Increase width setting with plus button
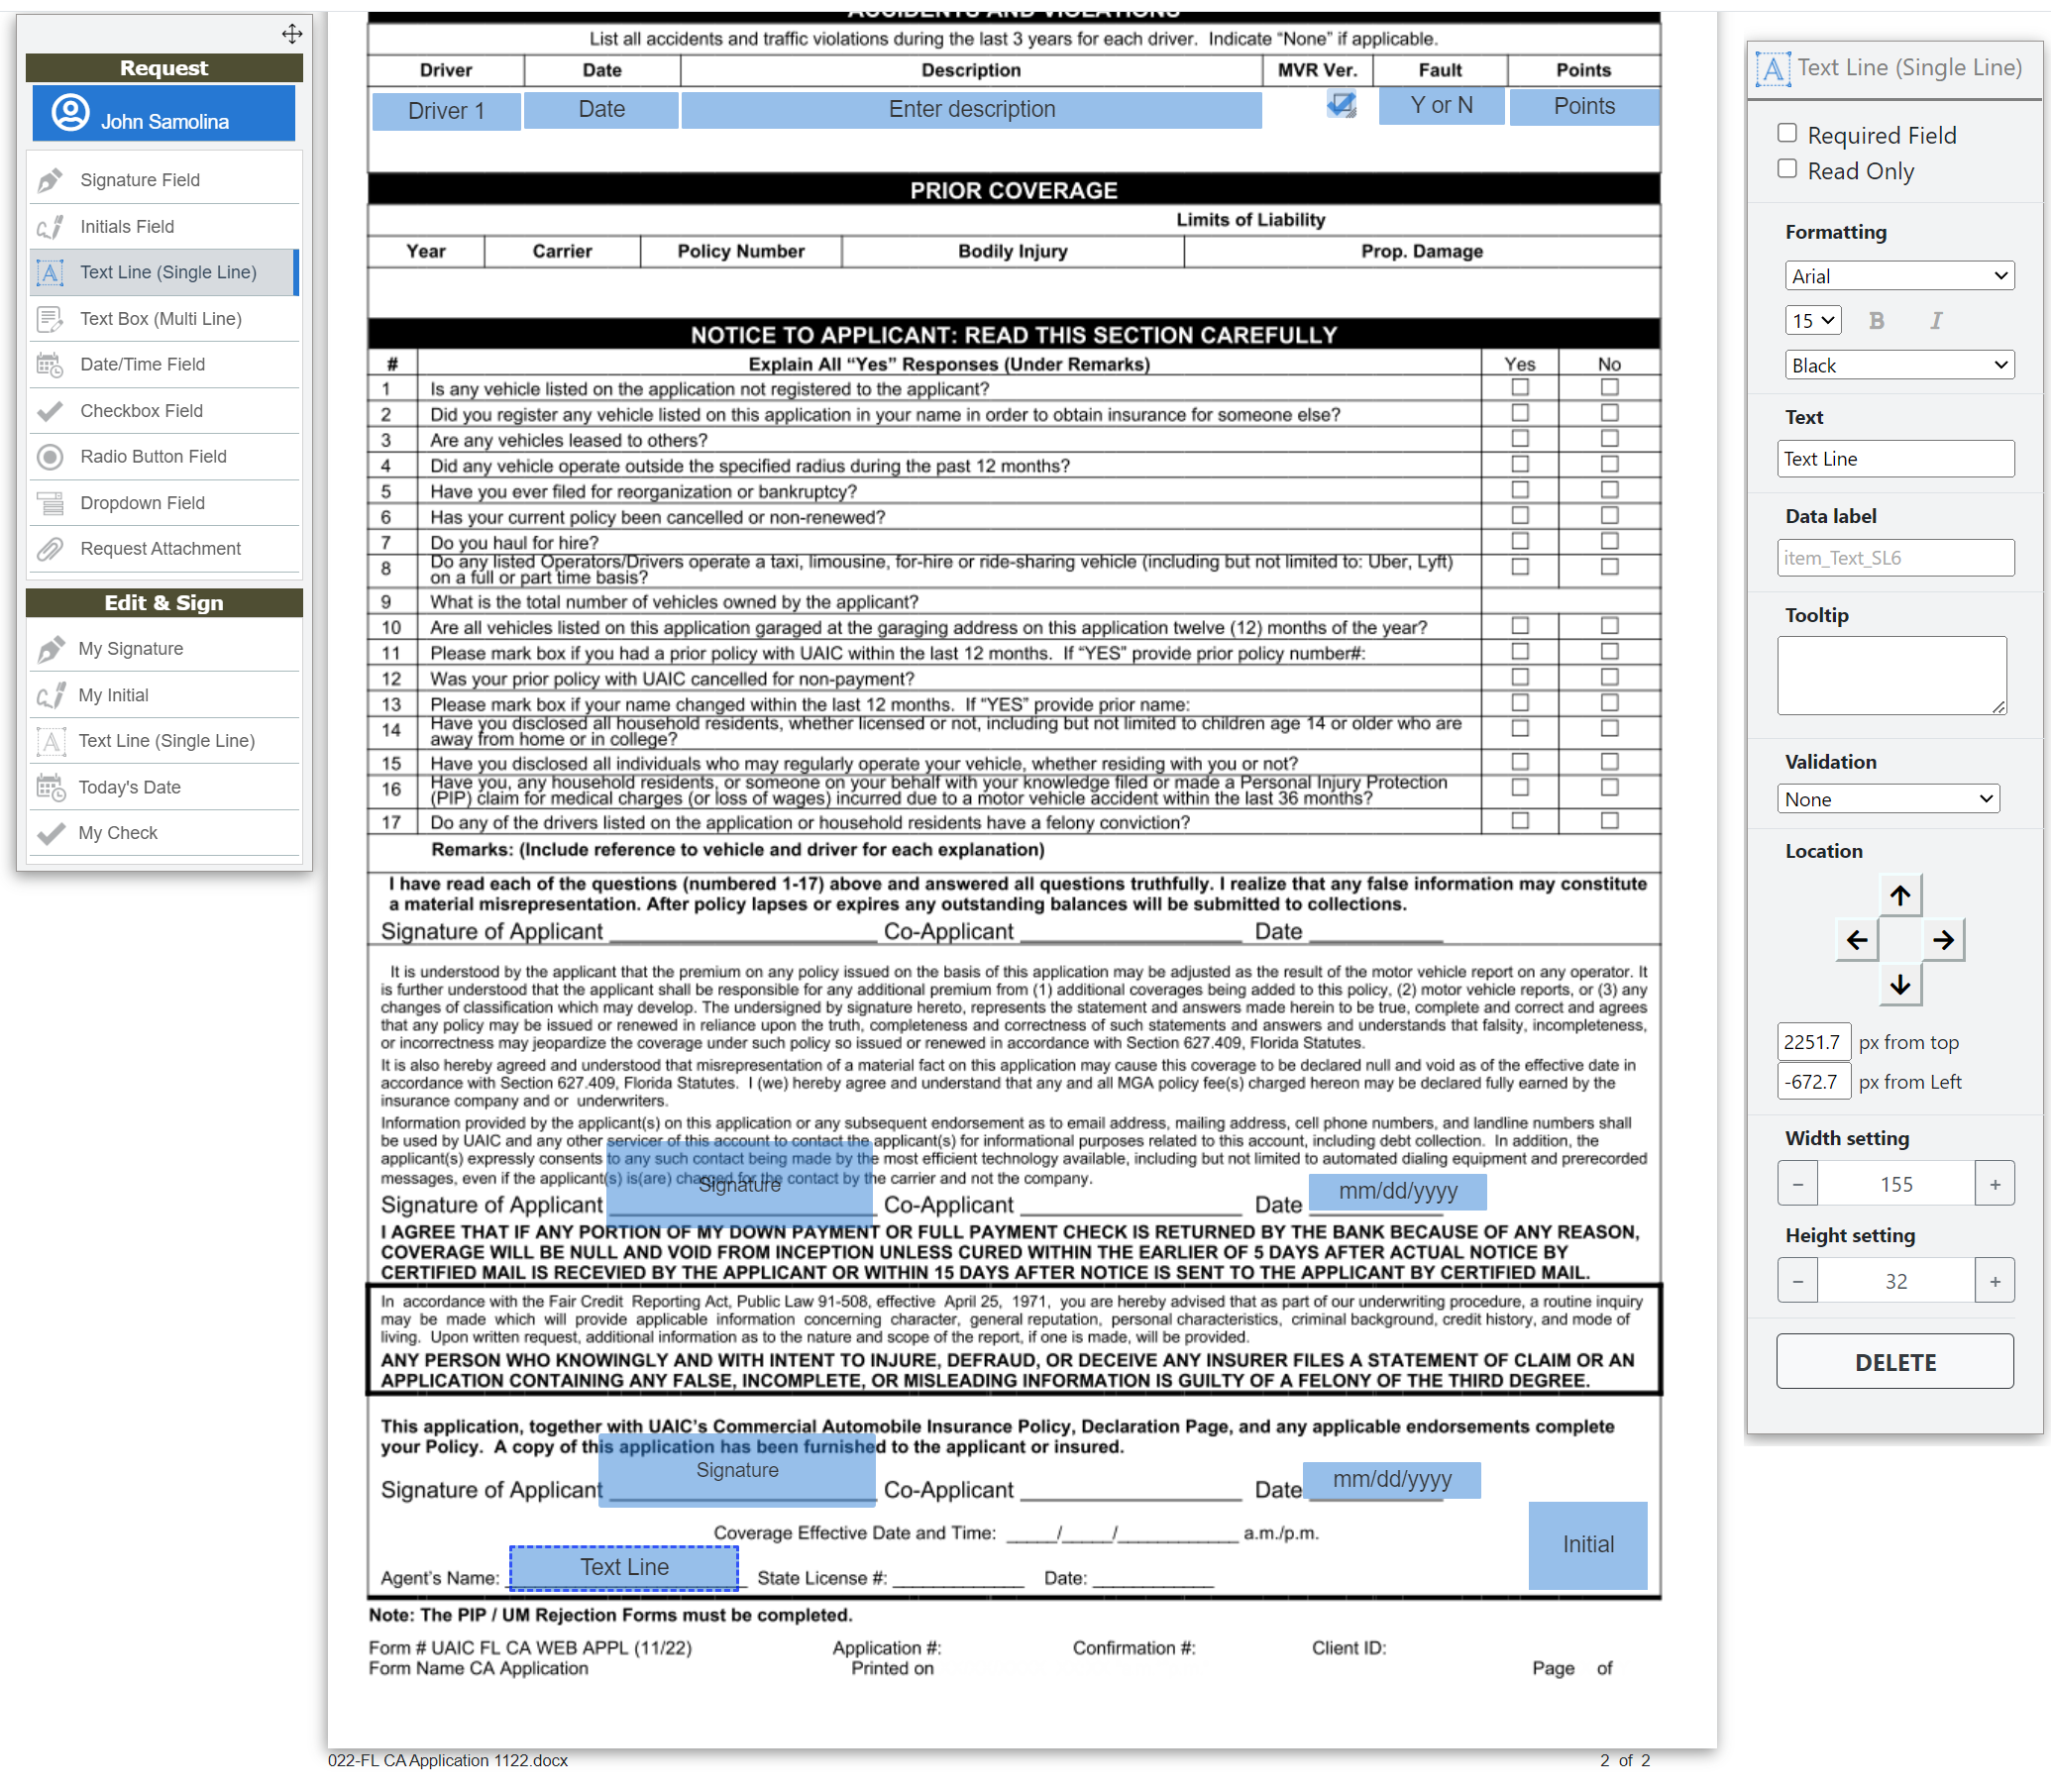 [x=1994, y=1185]
